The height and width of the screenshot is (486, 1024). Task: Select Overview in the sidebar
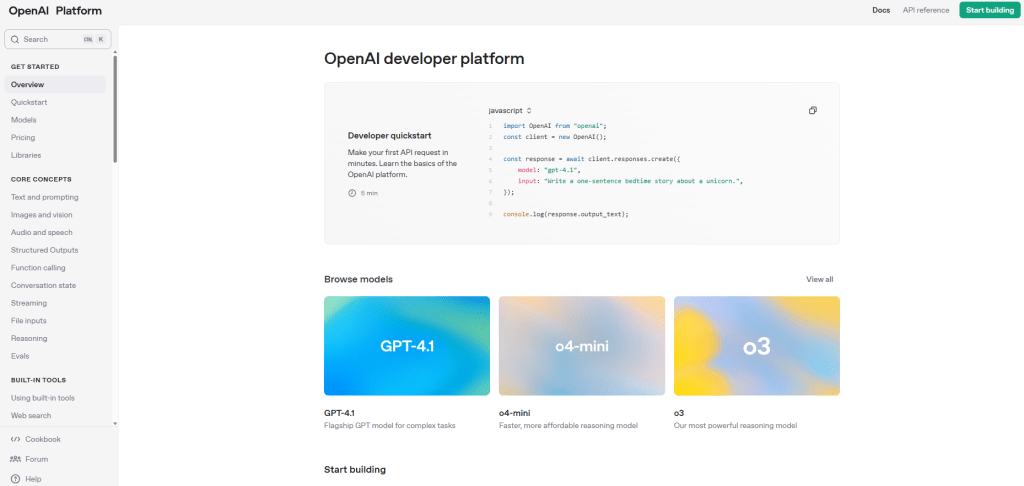pyautogui.click(x=55, y=84)
